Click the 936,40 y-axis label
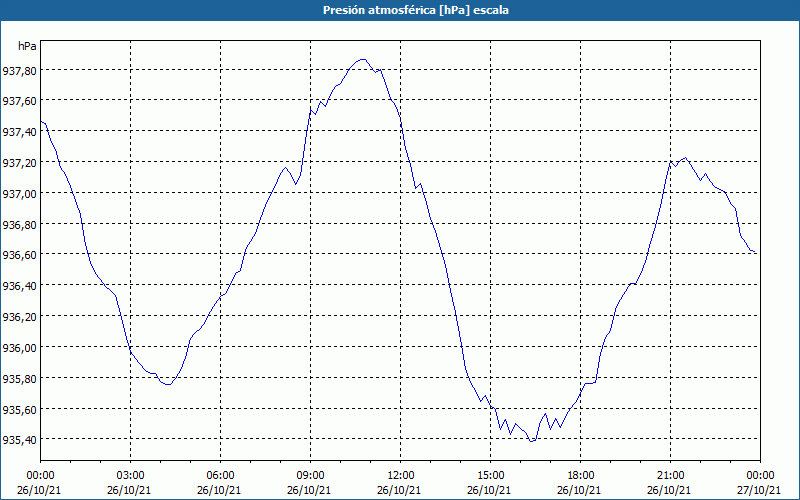The image size is (800, 500). point(19,286)
